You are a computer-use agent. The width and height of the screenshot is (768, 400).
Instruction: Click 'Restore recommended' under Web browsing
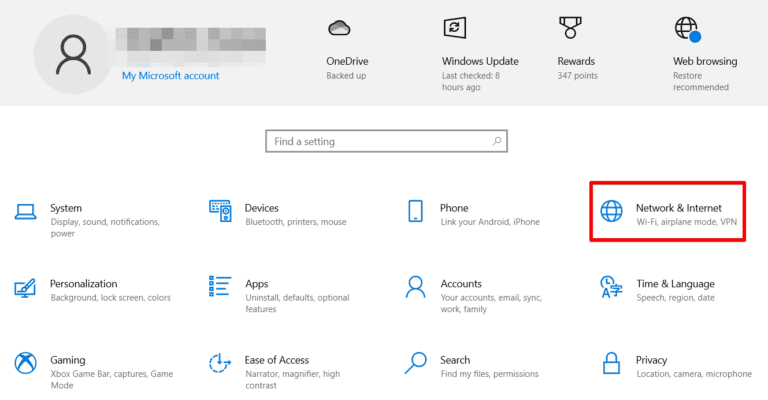coord(701,82)
